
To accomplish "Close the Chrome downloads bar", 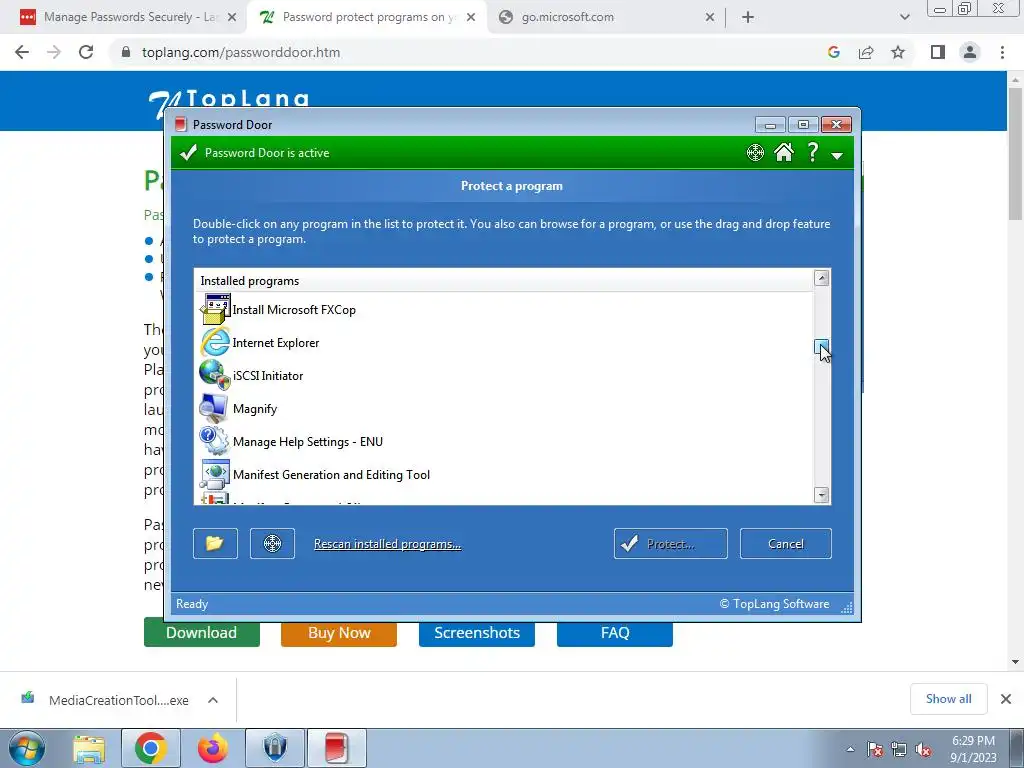I will click(1006, 699).
